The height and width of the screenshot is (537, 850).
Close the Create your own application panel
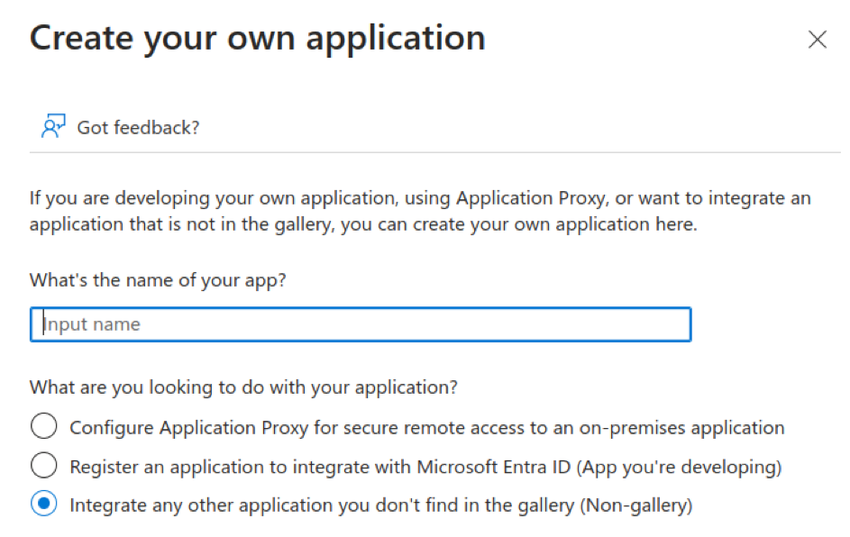(x=817, y=40)
